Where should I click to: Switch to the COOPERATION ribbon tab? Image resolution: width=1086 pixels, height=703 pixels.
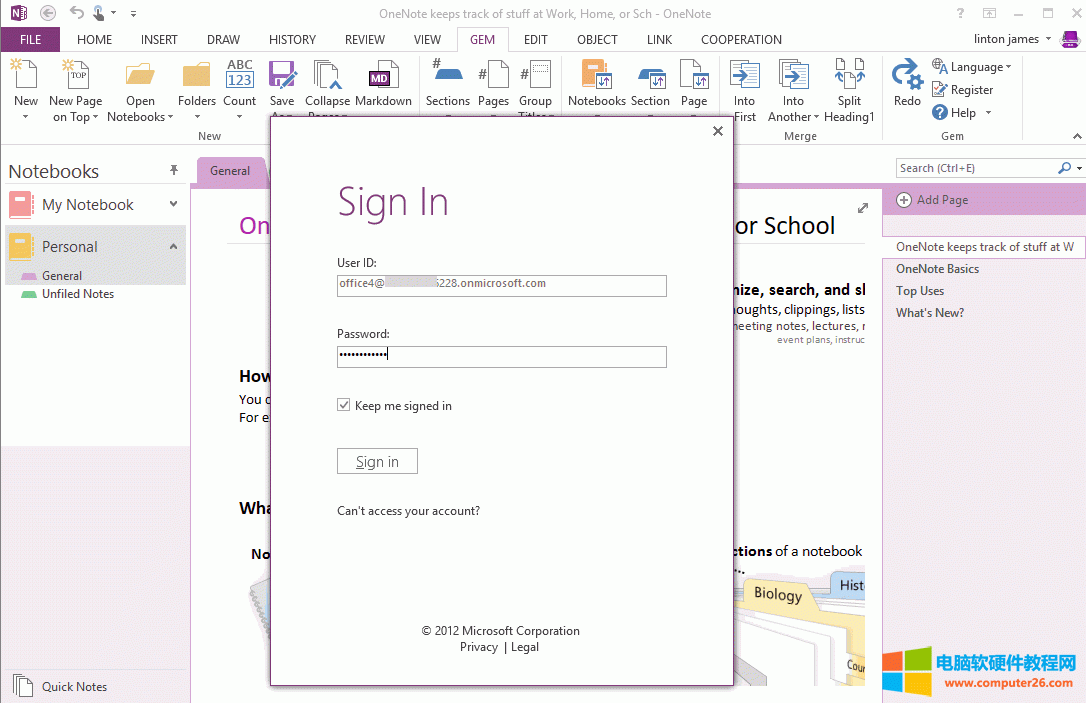tap(741, 39)
